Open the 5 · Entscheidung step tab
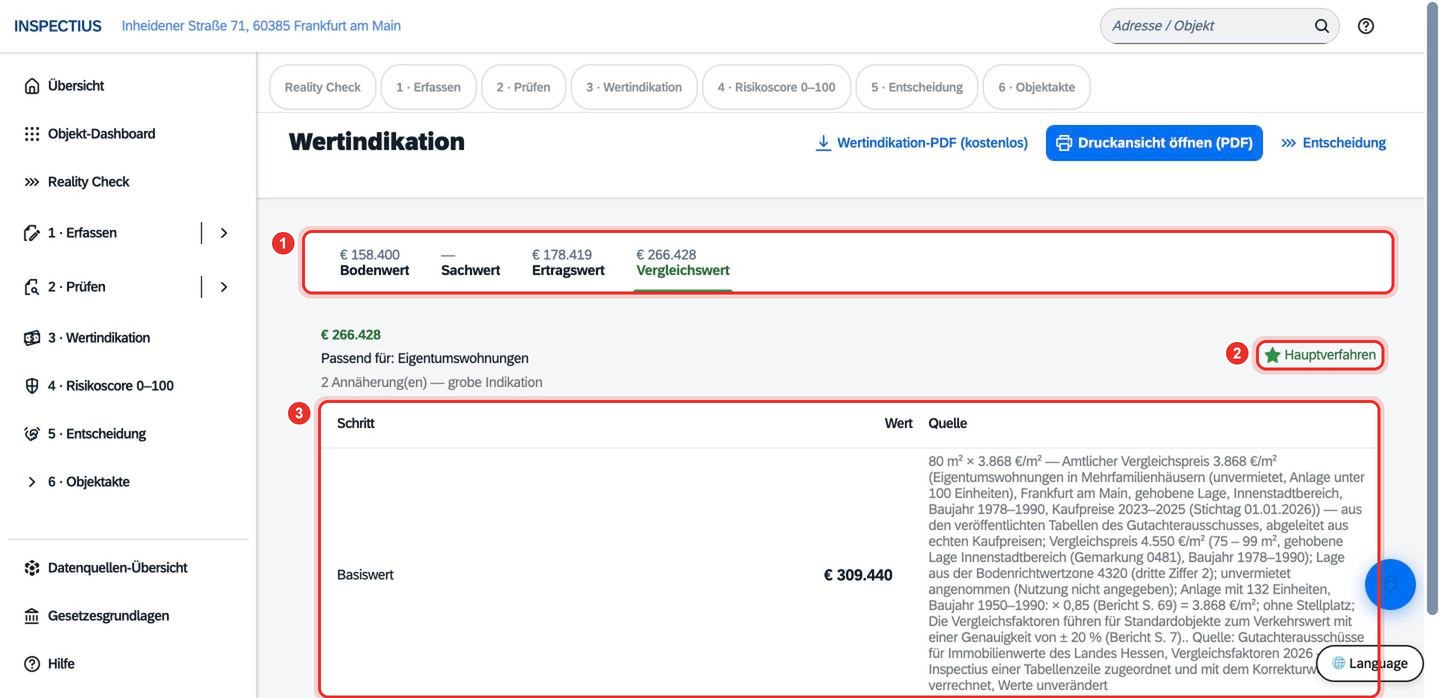Viewport: 1440px width, 698px height. pyautogui.click(x=916, y=87)
